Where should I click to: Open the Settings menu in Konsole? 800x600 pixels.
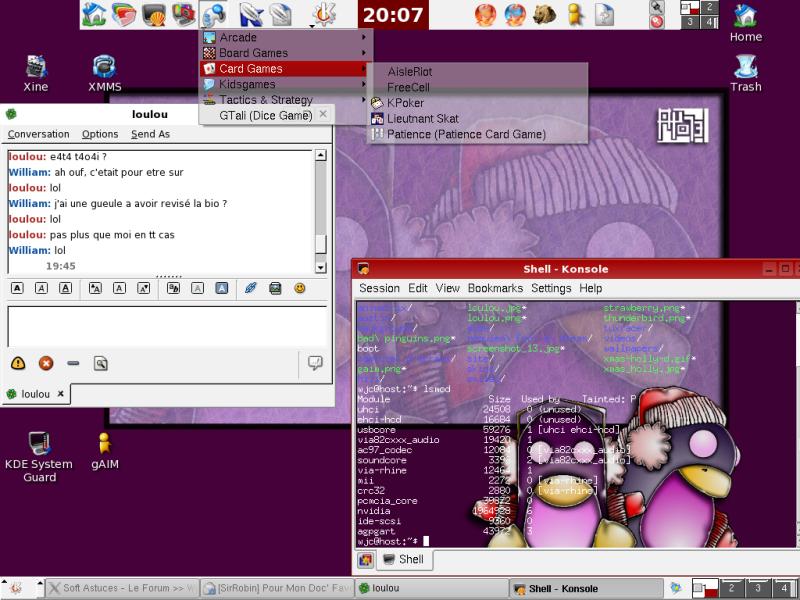coord(551,288)
